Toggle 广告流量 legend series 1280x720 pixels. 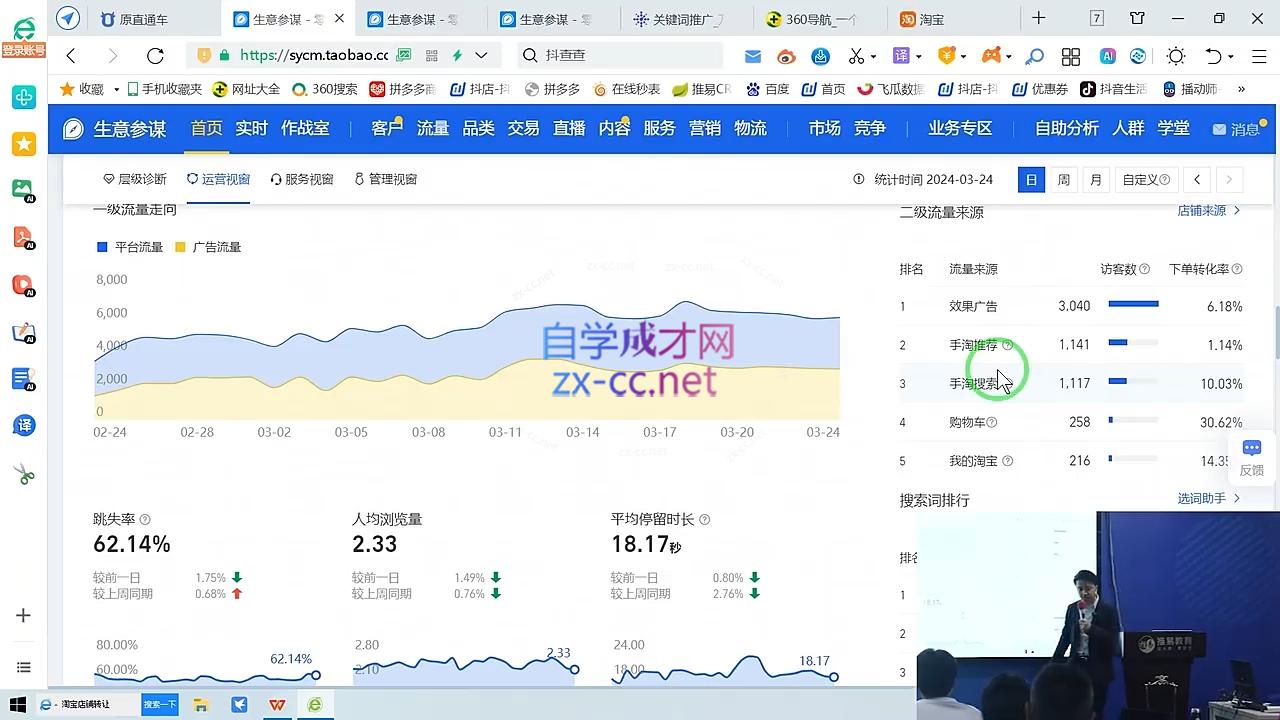tap(208, 247)
